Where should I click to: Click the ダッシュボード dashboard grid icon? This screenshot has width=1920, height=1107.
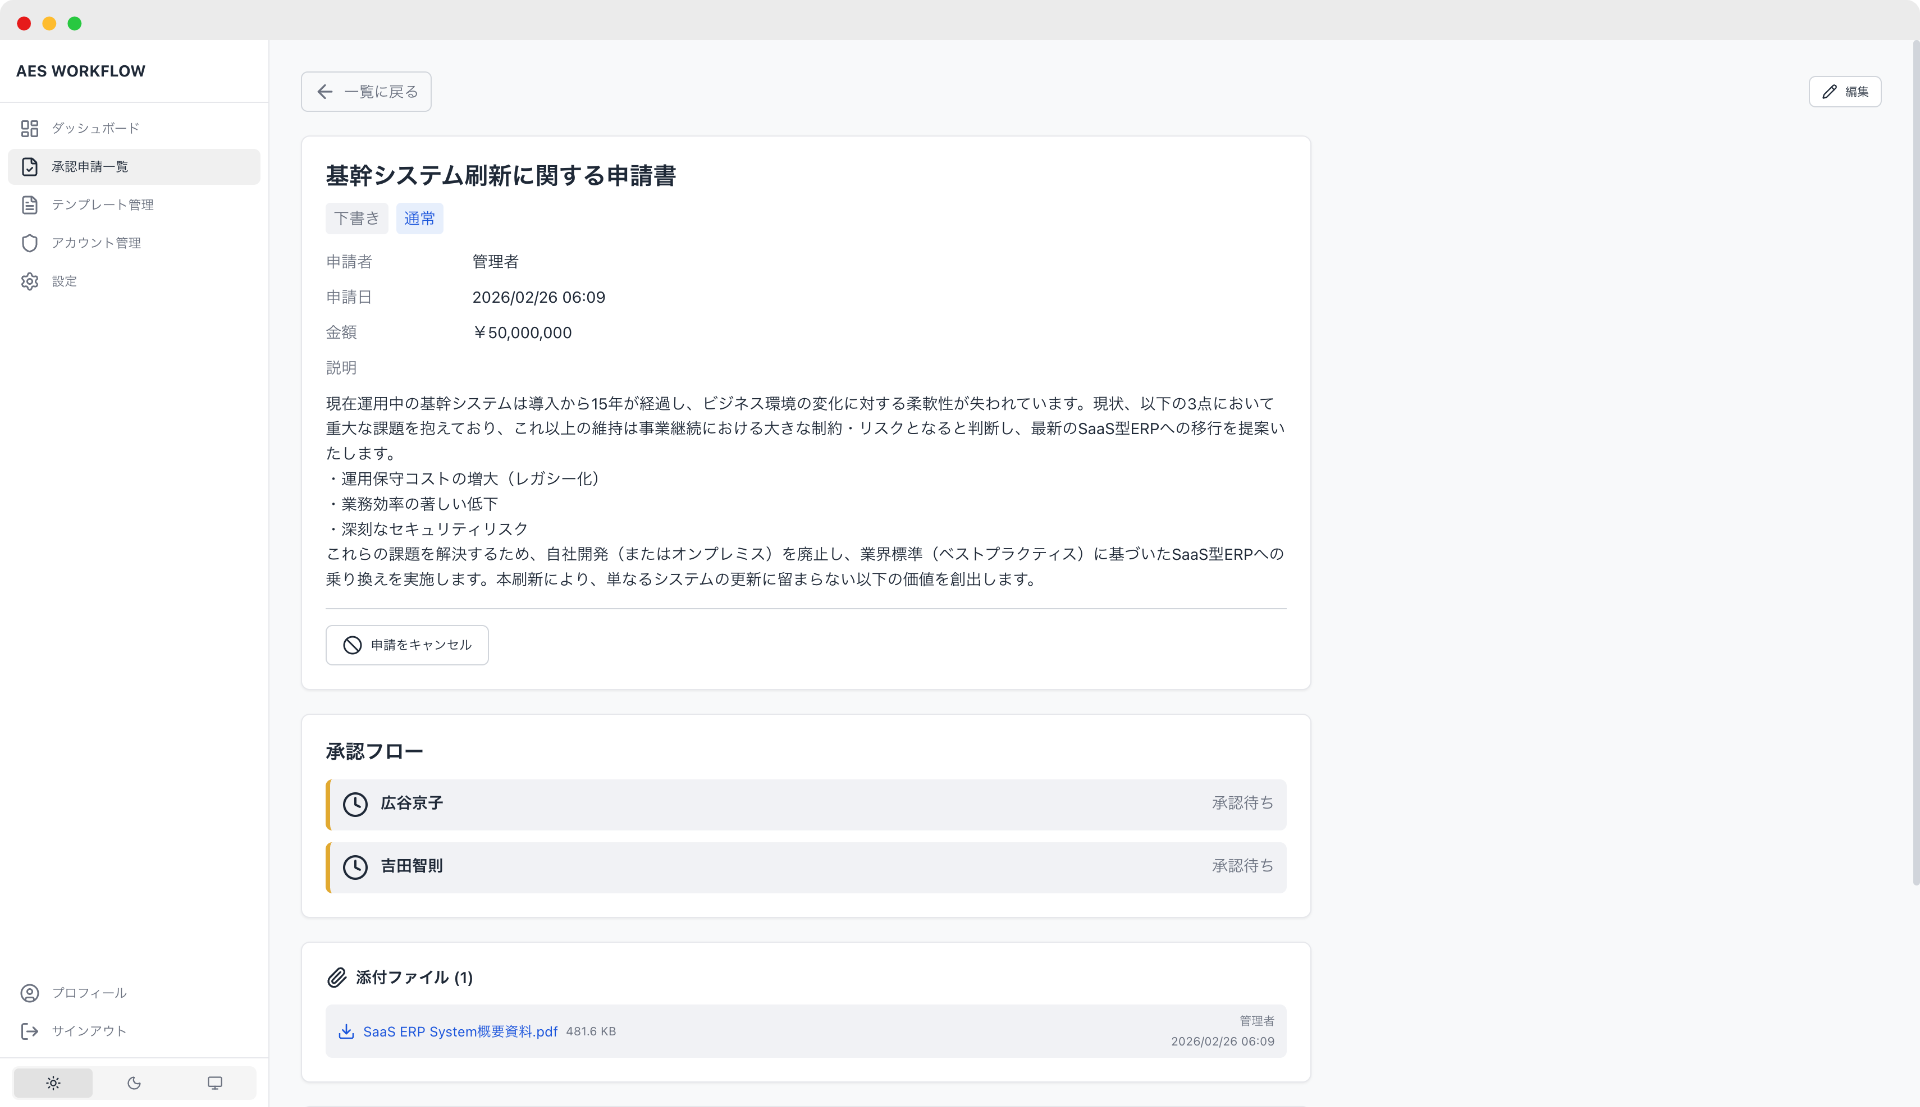point(29,128)
